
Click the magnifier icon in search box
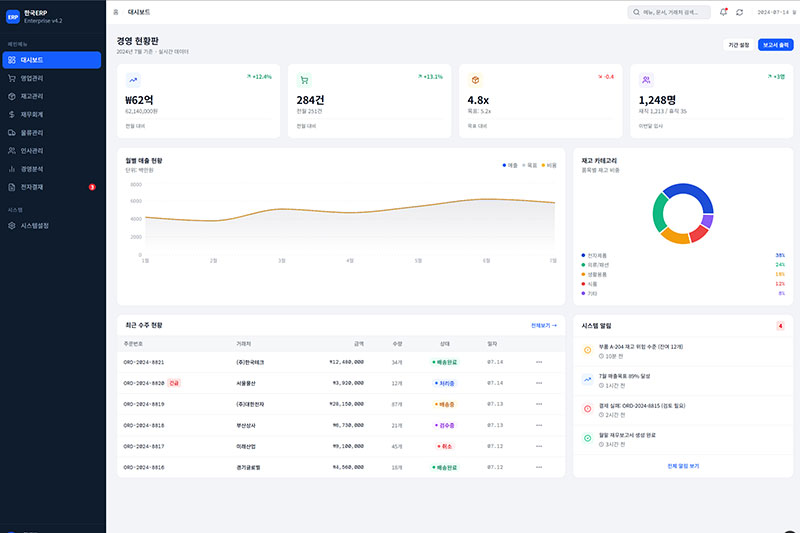pyautogui.click(x=636, y=12)
